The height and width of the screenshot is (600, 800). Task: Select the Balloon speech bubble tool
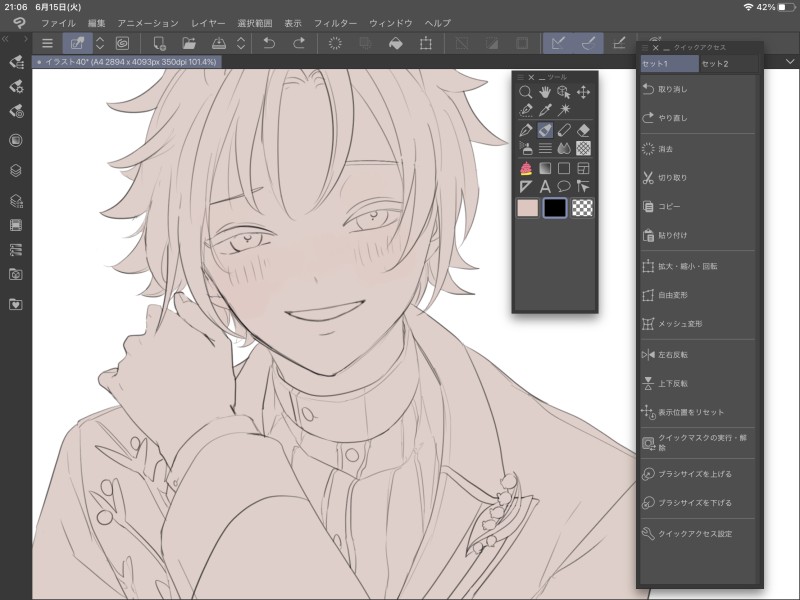tap(564, 186)
